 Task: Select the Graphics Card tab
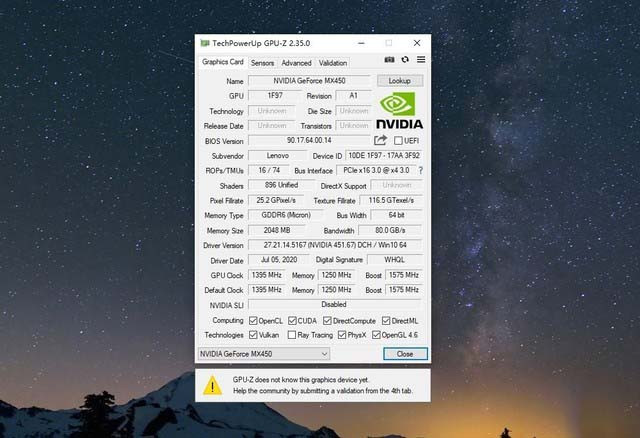pyautogui.click(x=222, y=62)
